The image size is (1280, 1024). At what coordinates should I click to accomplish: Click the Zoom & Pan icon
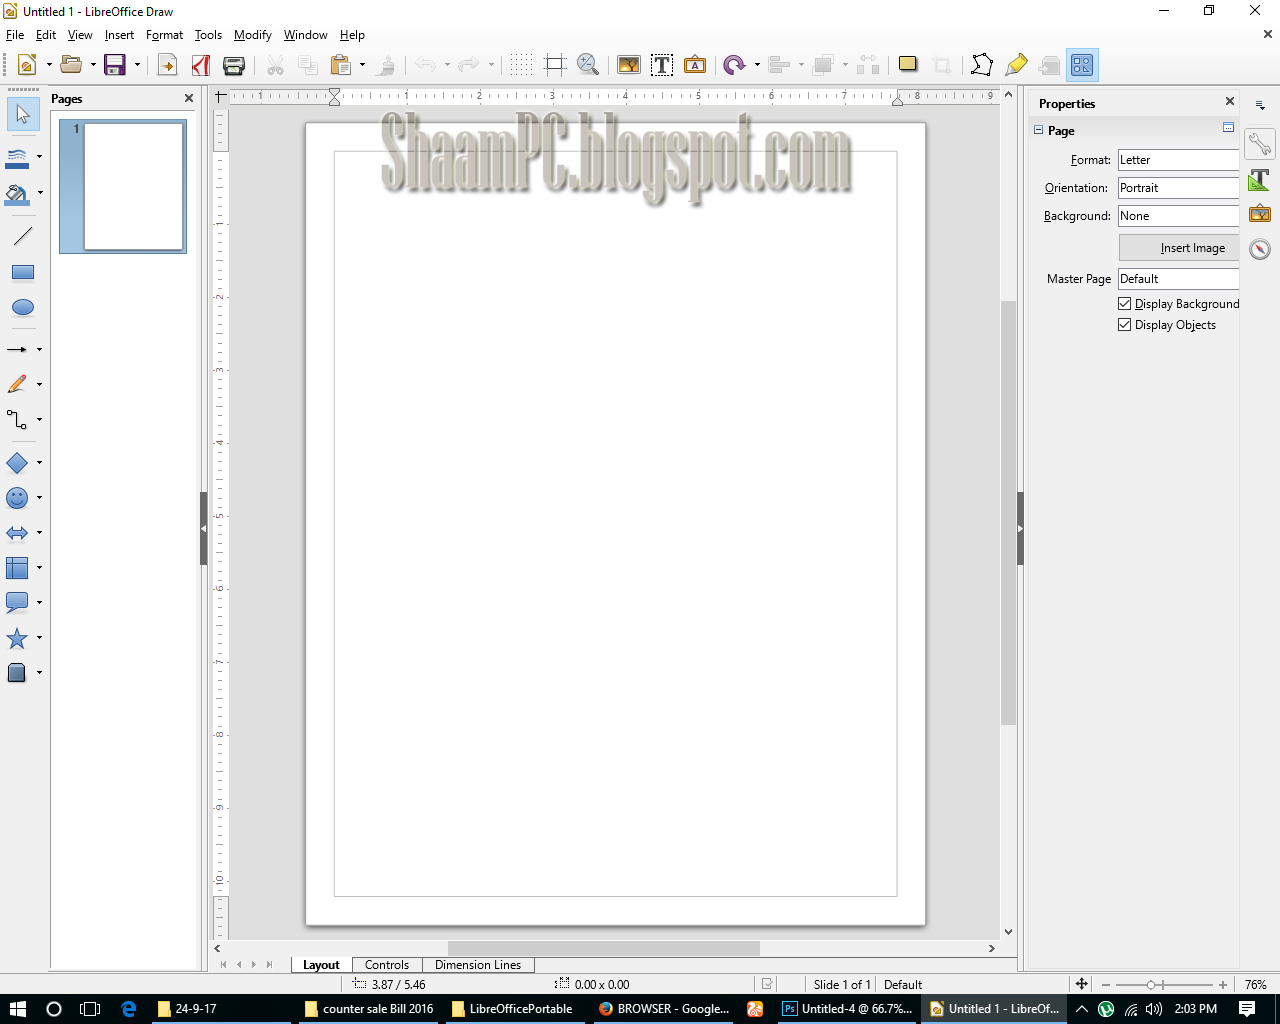point(588,65)
